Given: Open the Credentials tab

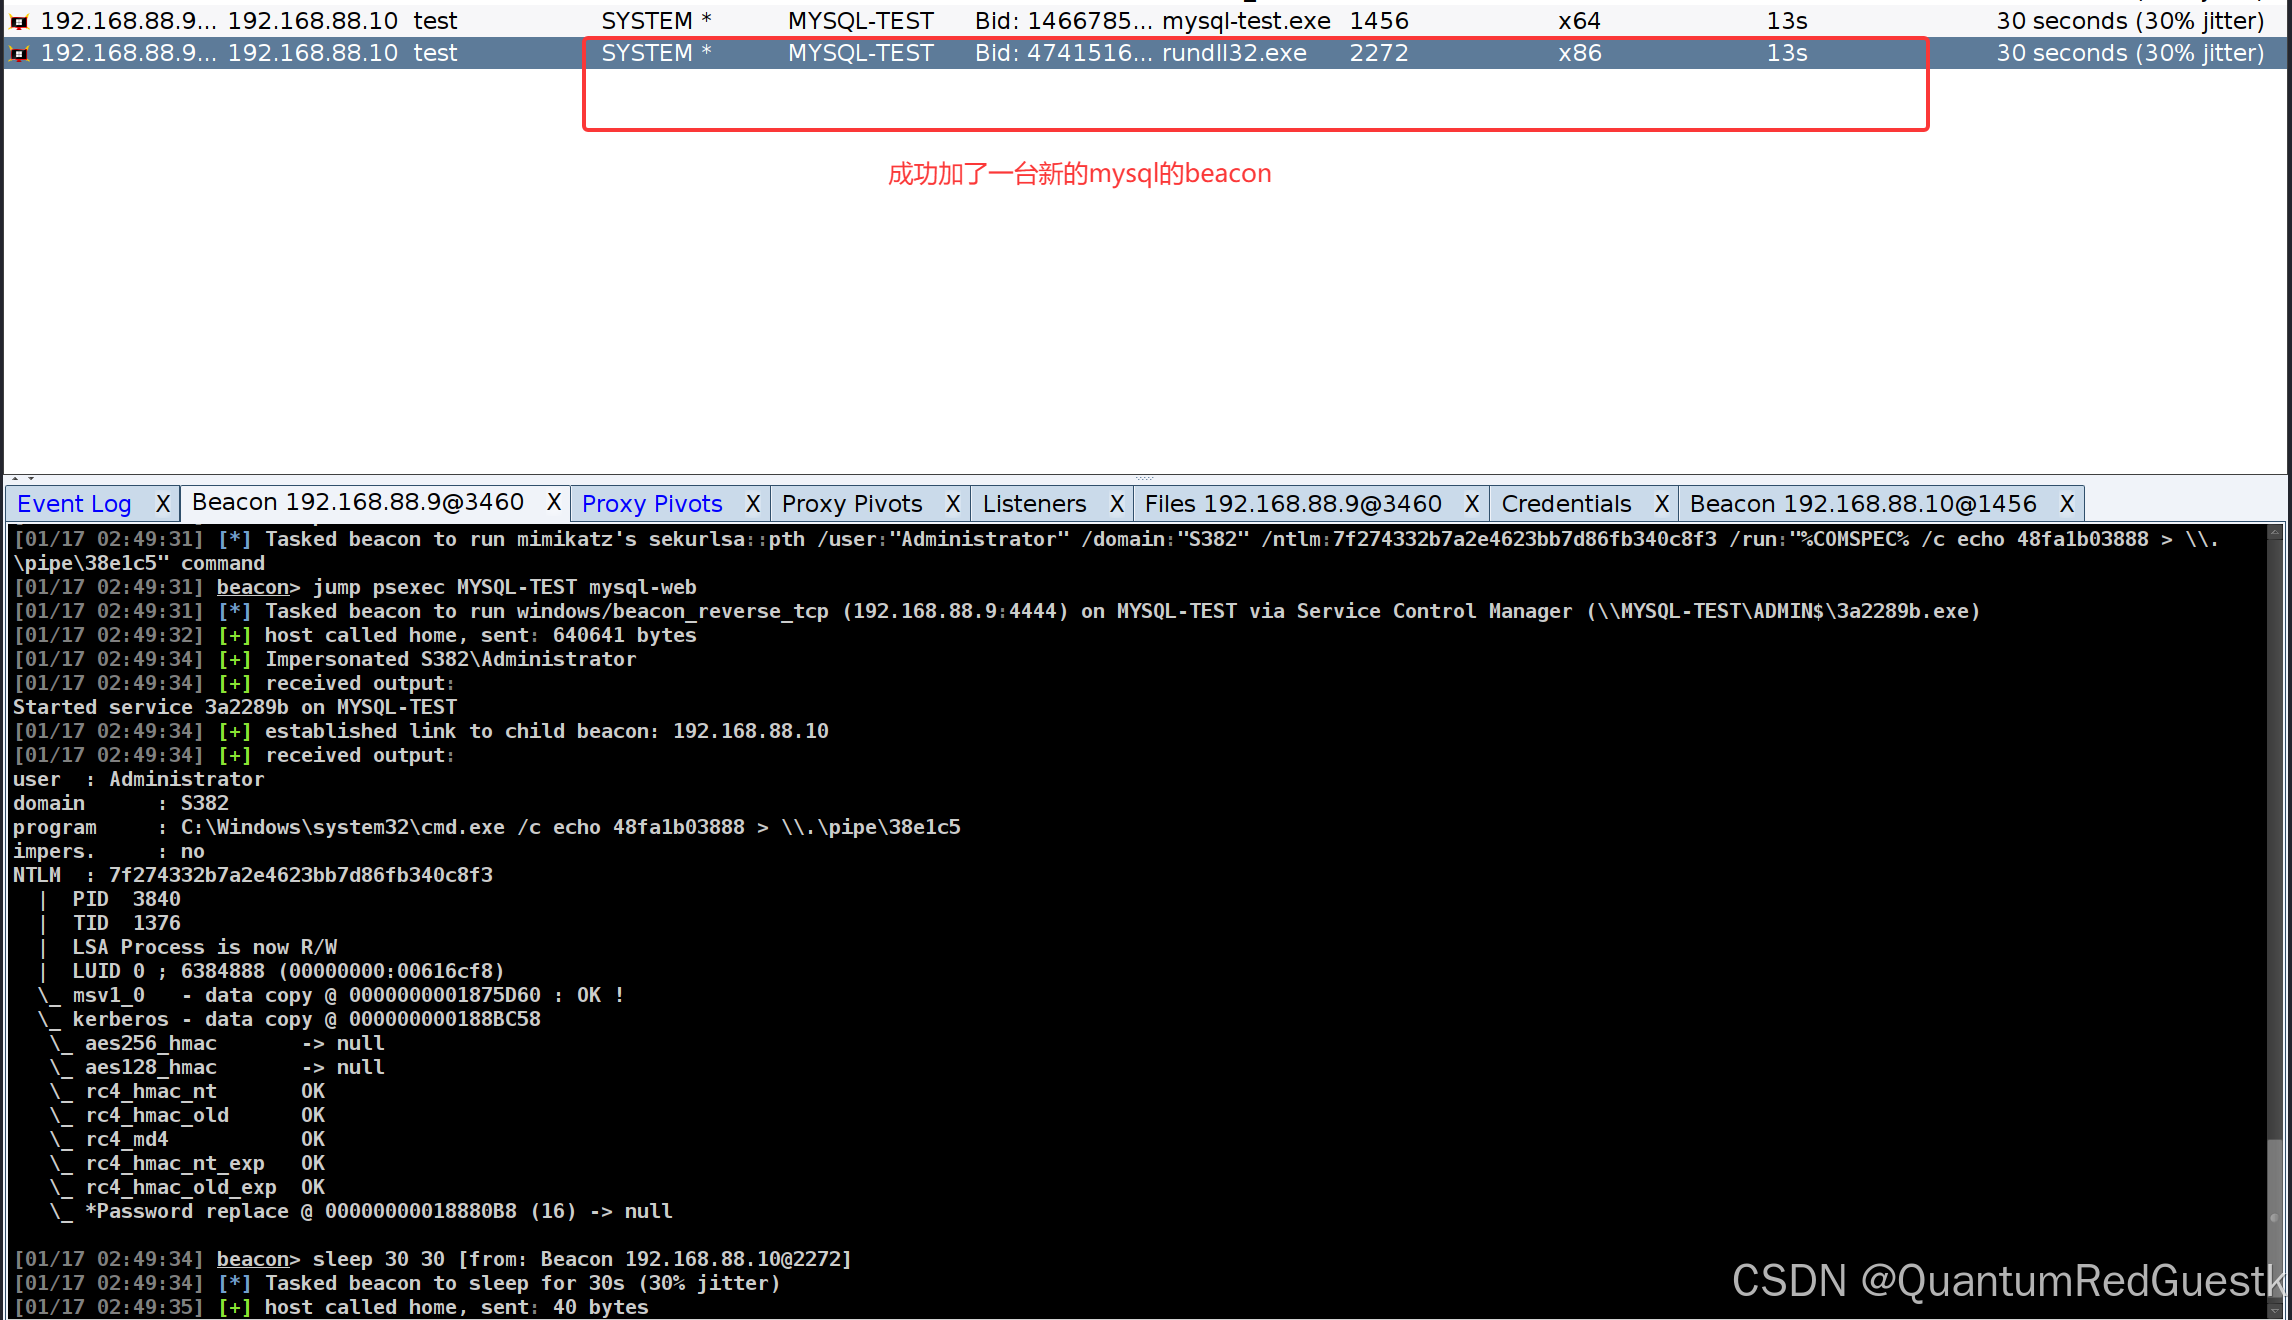Looking at the screenshot, I should pos(1566,504).
